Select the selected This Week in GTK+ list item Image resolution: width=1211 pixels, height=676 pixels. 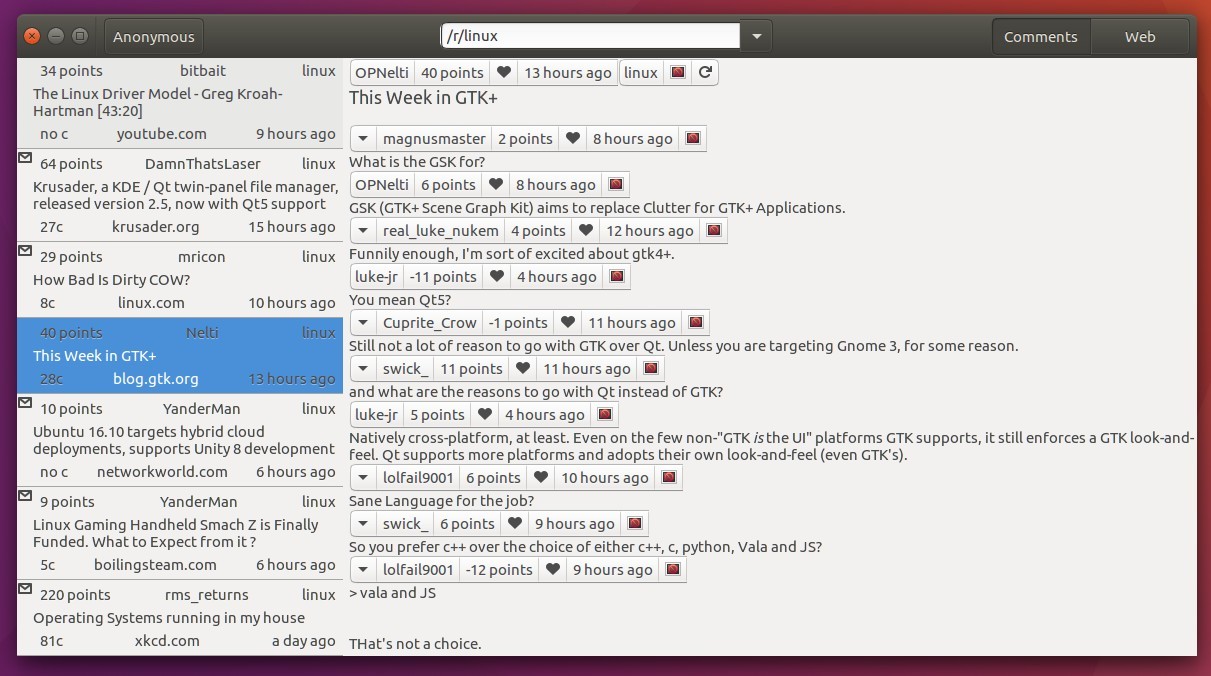point(180,356)
